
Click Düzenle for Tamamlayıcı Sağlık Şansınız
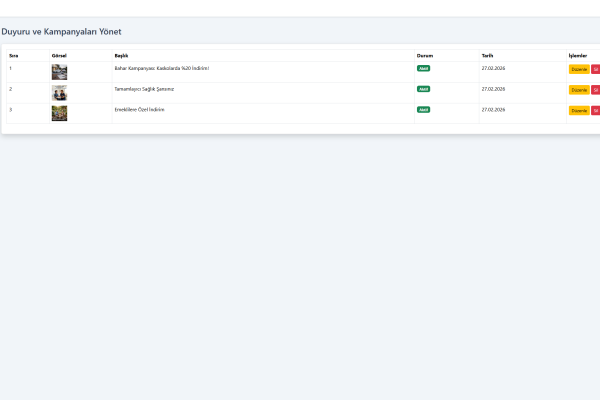tap(578, 90)
